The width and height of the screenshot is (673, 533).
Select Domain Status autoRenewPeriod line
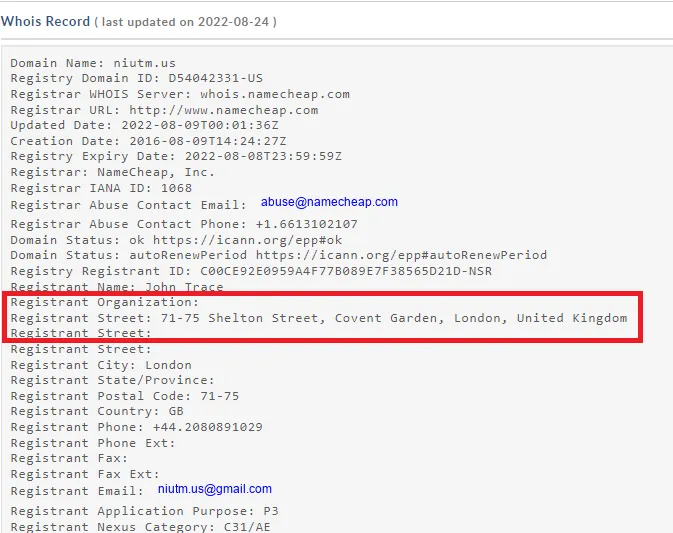click(279, 255)
